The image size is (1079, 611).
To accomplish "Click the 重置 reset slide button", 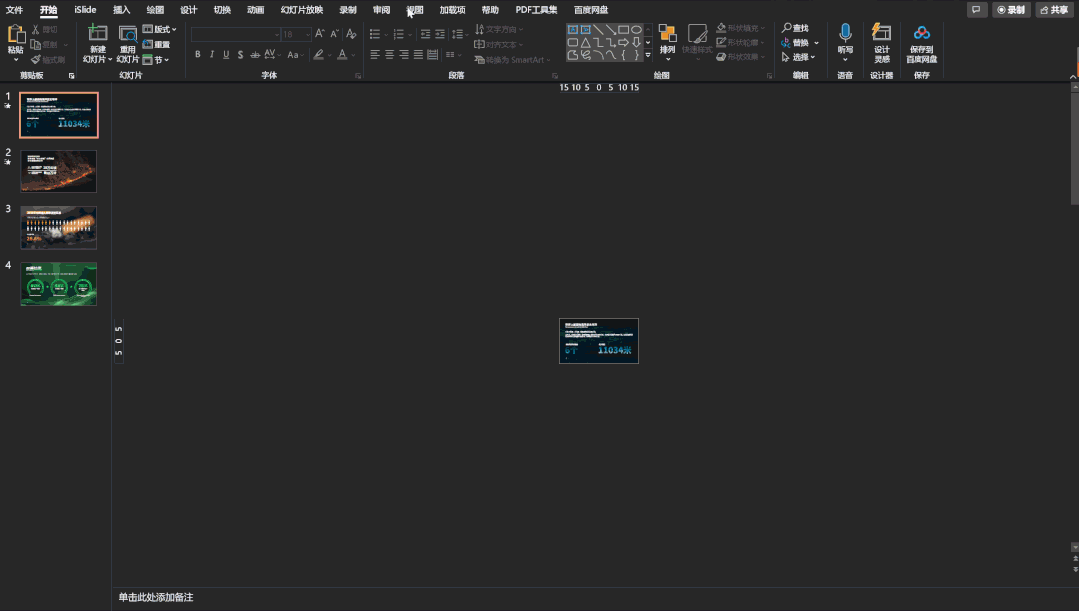I will coord(156,44).
